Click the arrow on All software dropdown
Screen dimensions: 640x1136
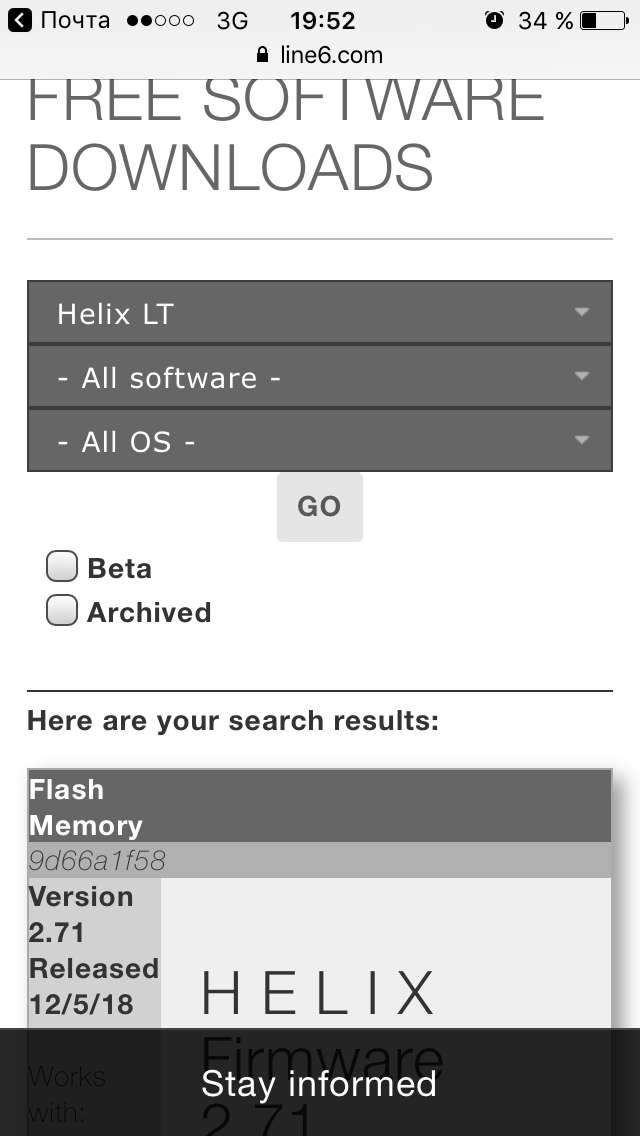coord(582,377)
